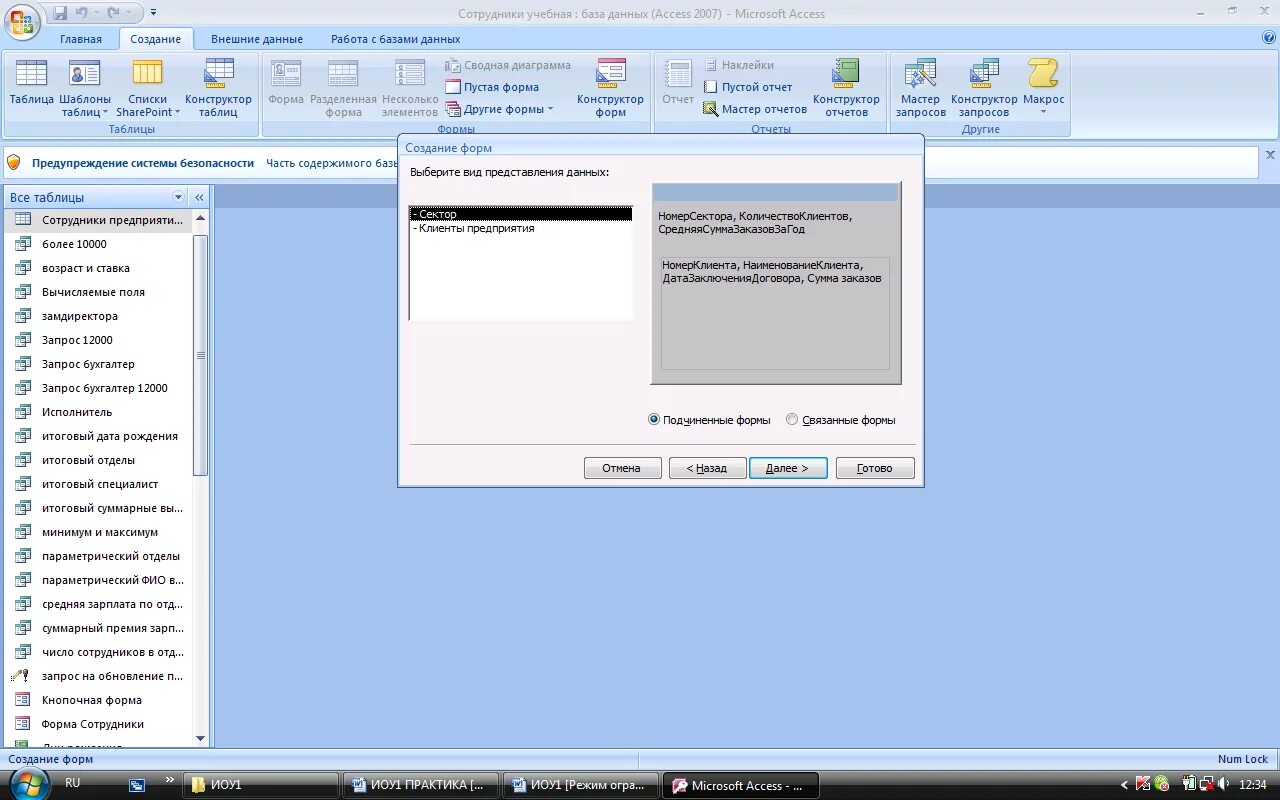Image resolution: width=1280 pixels, height=800 pixels.
Task: Click the Готово button
Action: [875, 468]
